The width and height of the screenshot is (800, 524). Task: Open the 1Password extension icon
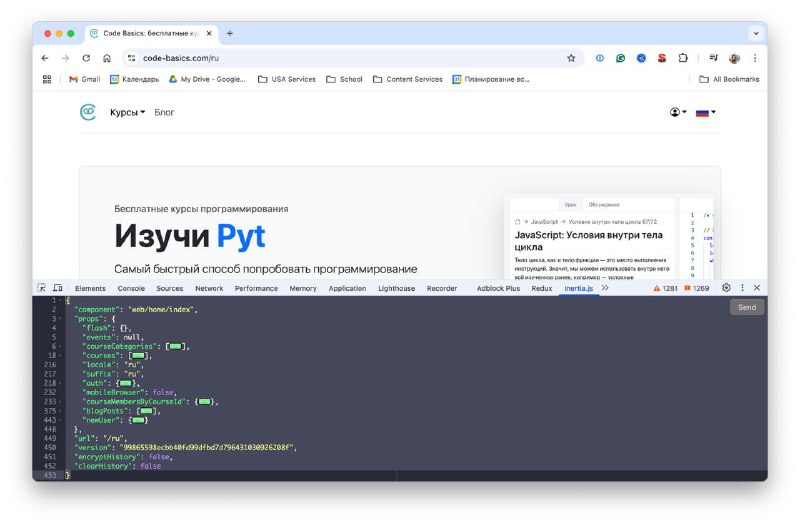tap(599, 58)
